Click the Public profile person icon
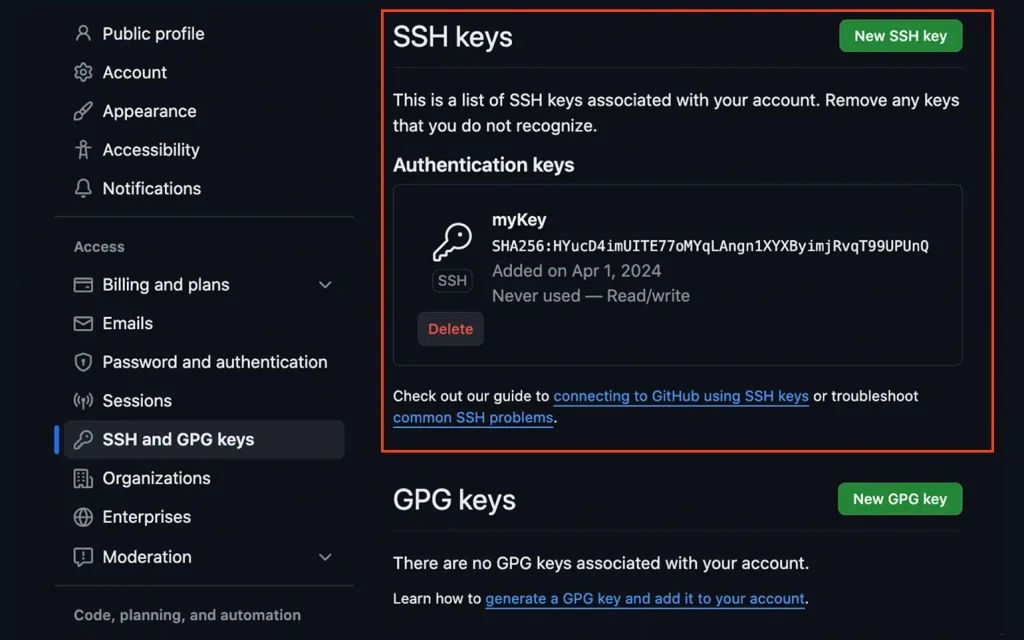This screenshot has width=1024, height=640. 83,33
